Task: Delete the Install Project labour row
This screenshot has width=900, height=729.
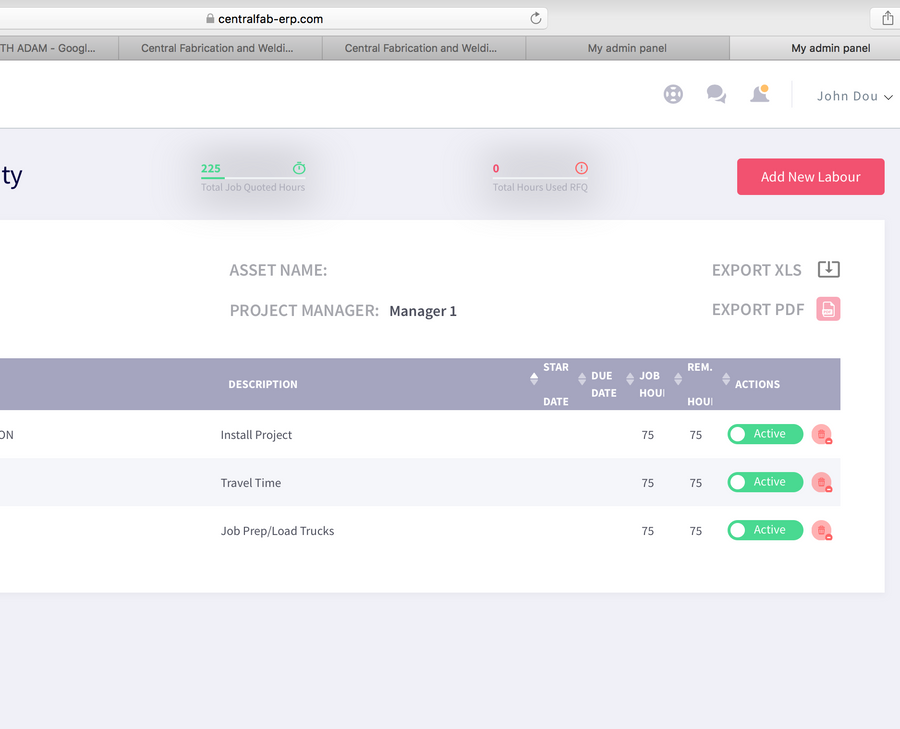Action: click(x=821, y=434)
